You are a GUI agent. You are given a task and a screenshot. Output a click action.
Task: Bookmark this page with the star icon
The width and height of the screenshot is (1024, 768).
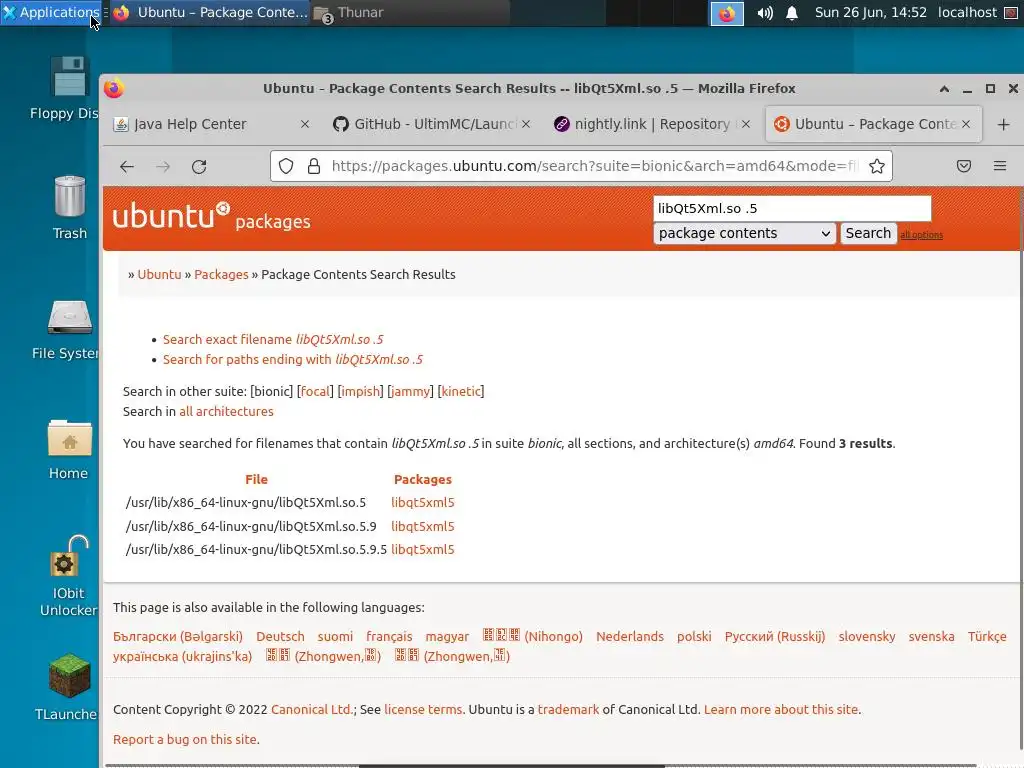click(x=877, y=166)
